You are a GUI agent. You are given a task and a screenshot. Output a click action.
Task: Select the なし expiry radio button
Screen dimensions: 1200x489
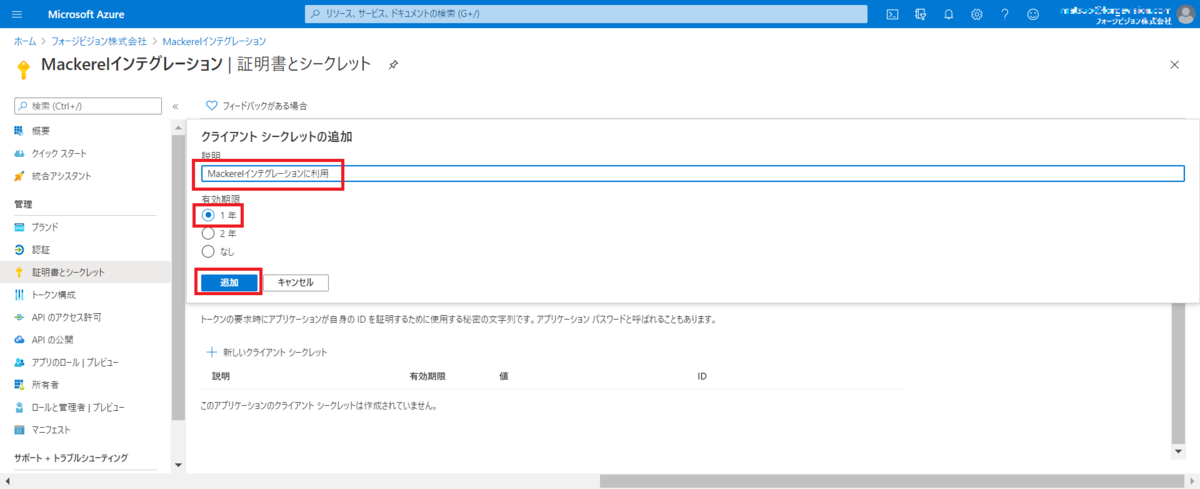[208, 251]
